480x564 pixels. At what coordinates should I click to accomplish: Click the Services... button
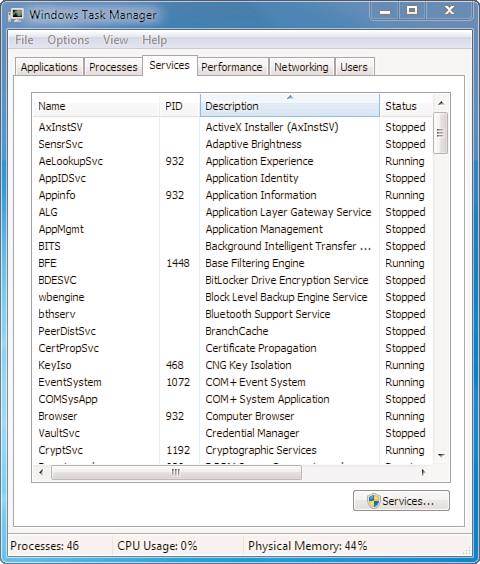click(x=401, y=501)
